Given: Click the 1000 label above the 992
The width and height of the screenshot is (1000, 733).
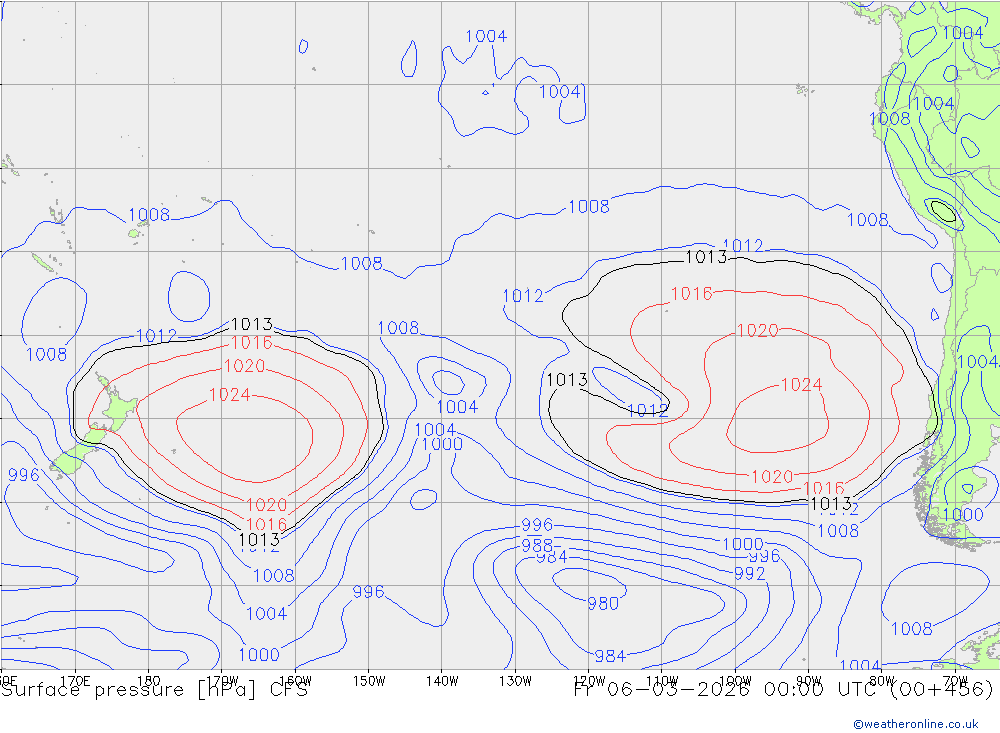Looking at the screenshot, I should coord(743,544).
